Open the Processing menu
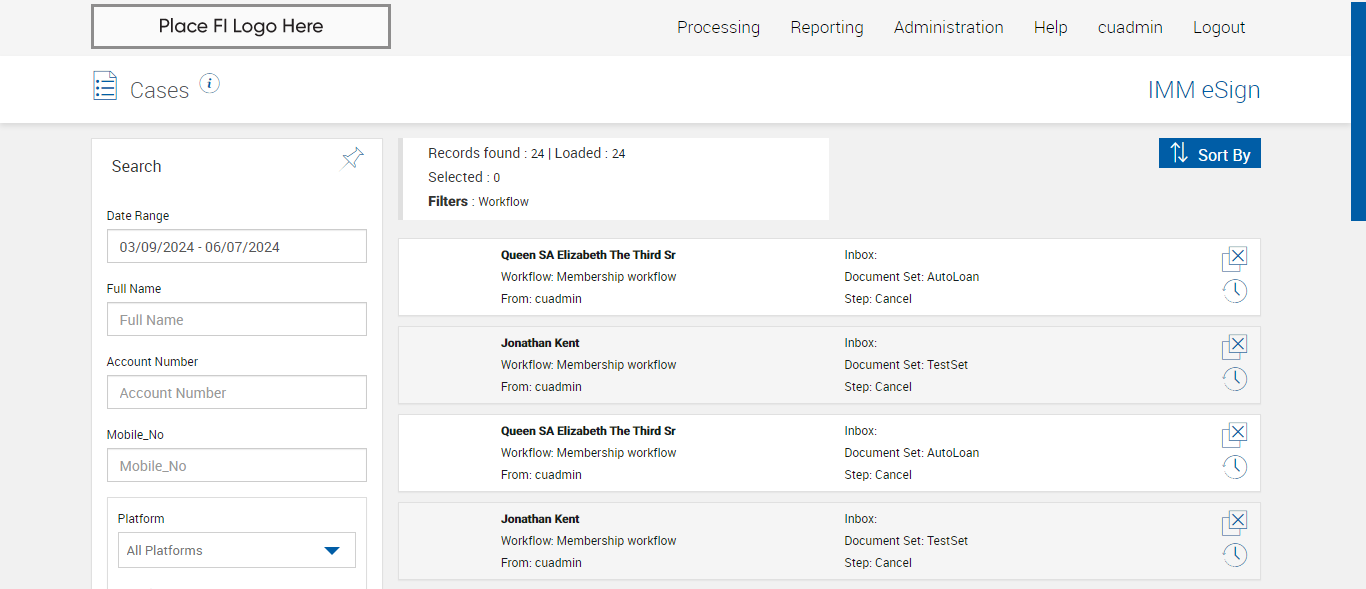Screen dimensions: 1366x589 pos(718,27)
